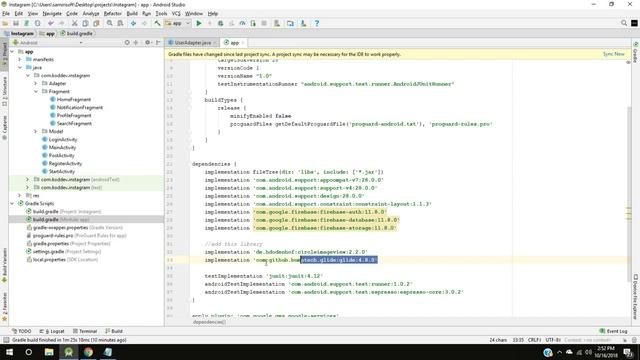Open the app run configuration dropdown
The image size is (640, 360).
click(178, 23)
